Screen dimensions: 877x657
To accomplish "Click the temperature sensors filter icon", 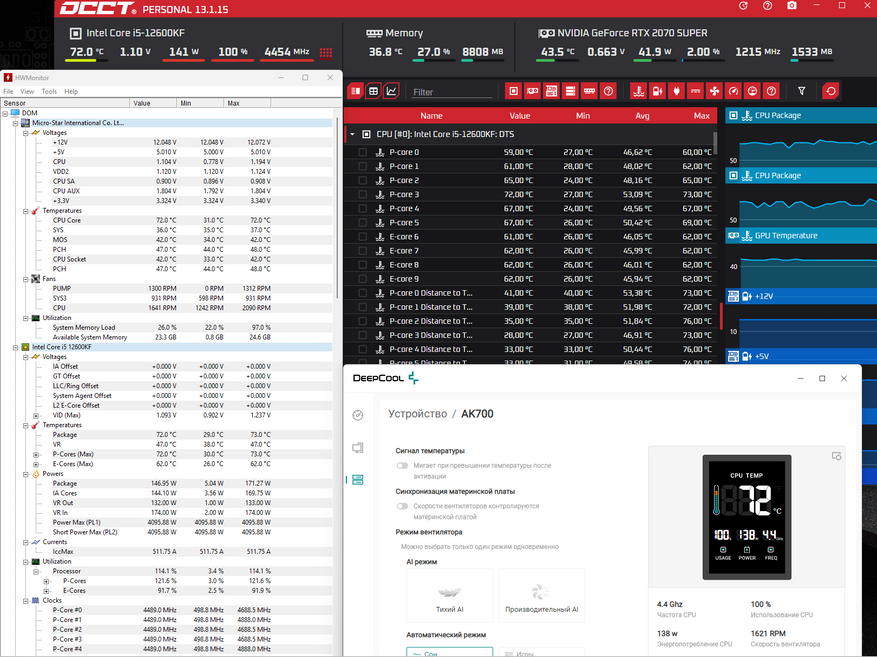I will point(639,91).
